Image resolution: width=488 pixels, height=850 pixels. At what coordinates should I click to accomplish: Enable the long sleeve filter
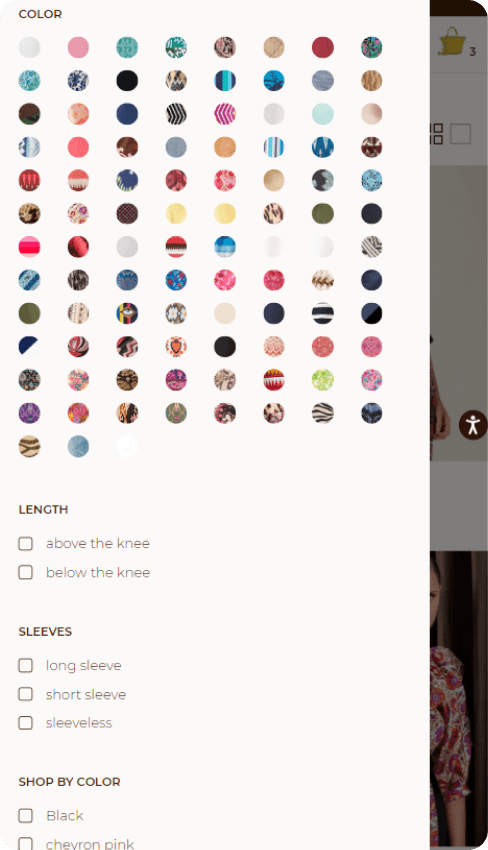pyautogui.click(x=25, y=665)
